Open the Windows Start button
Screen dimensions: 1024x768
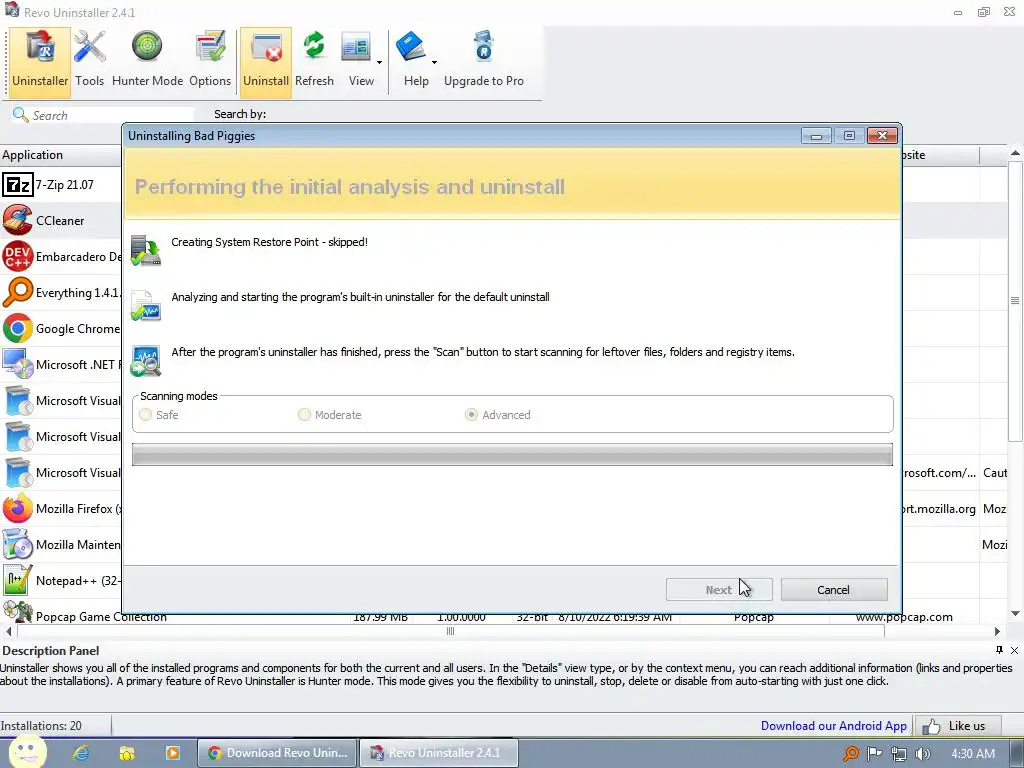click(26, 752)
